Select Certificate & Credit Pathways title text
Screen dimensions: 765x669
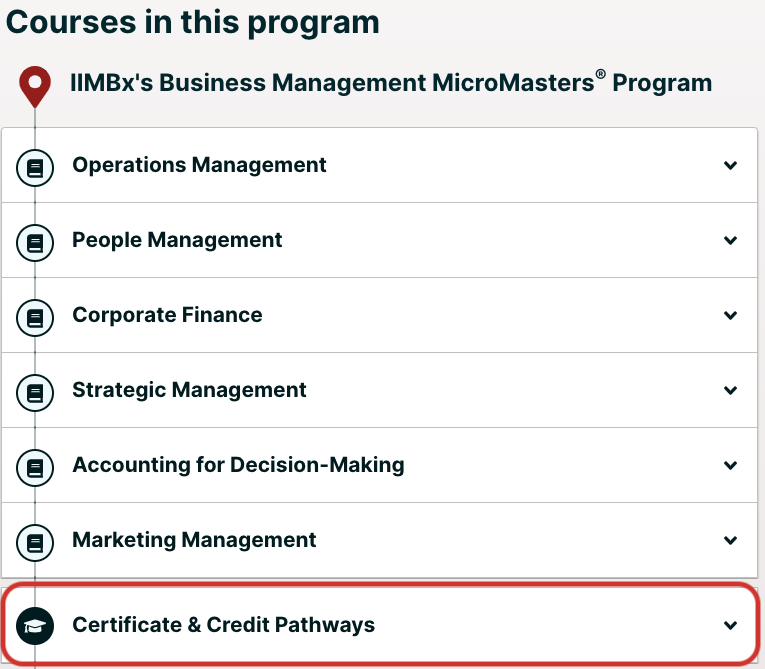[x=223, y=625]
